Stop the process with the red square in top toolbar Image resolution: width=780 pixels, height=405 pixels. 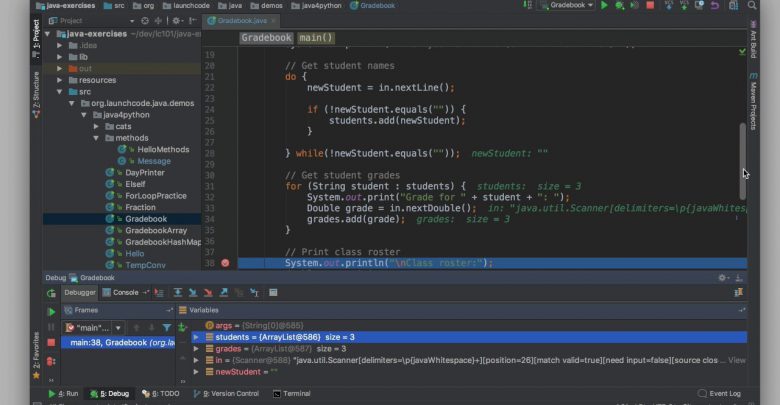(x=650, y=5)
